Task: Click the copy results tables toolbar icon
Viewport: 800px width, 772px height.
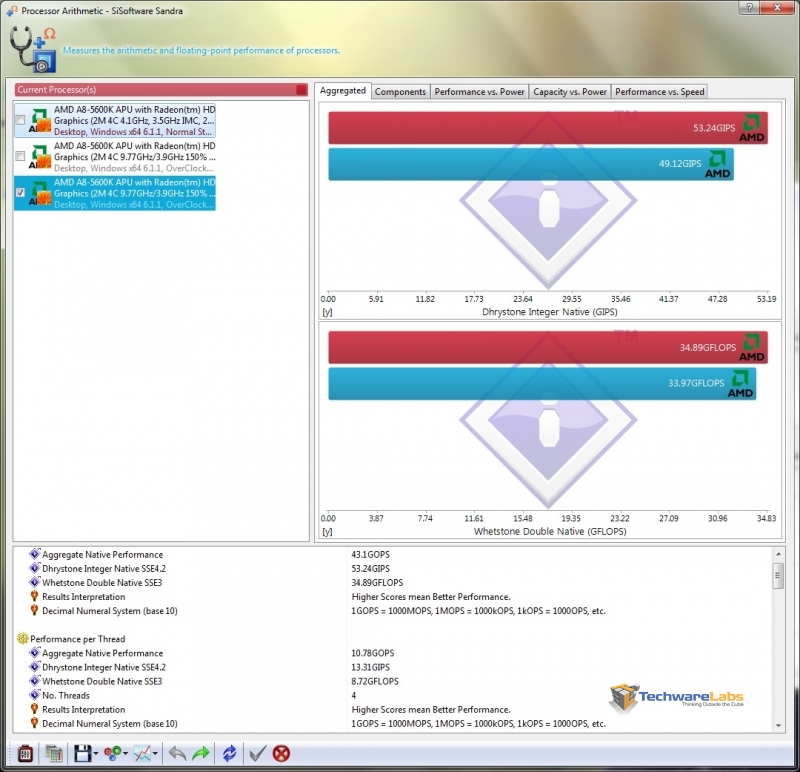Action: click(54, 753)
